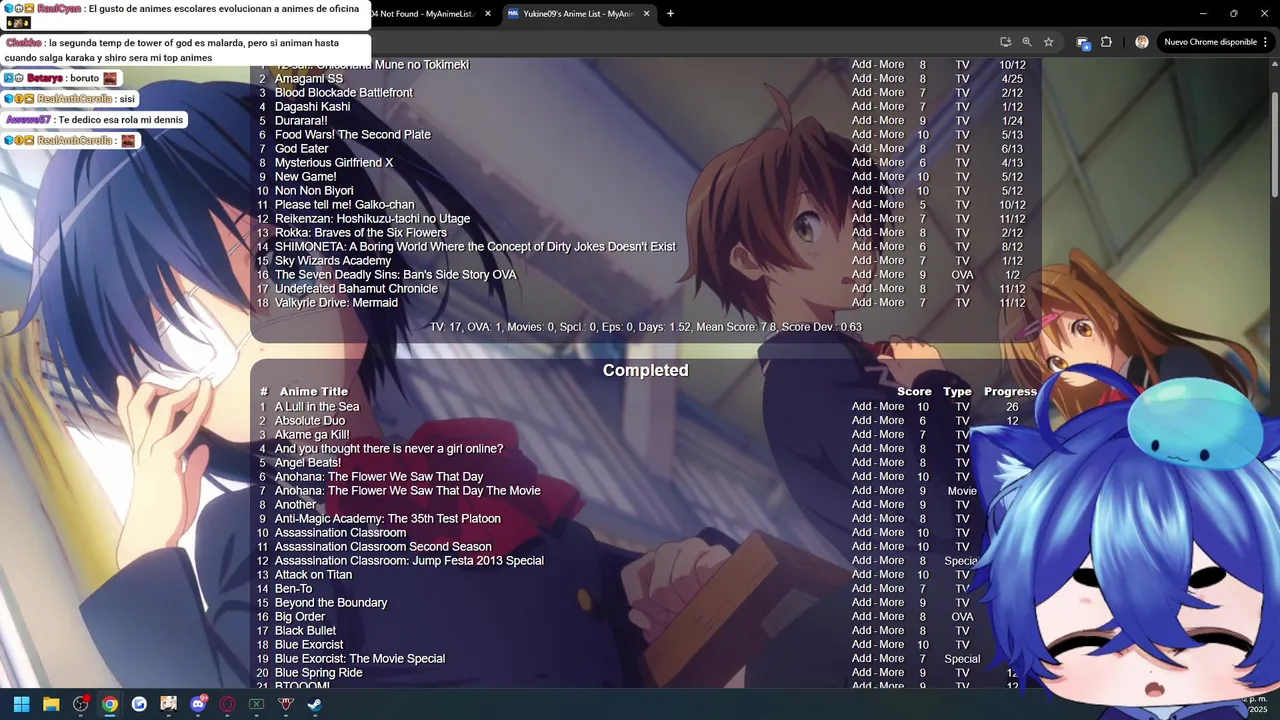Click the Beterye: boruto chat message

click(61, 78)
